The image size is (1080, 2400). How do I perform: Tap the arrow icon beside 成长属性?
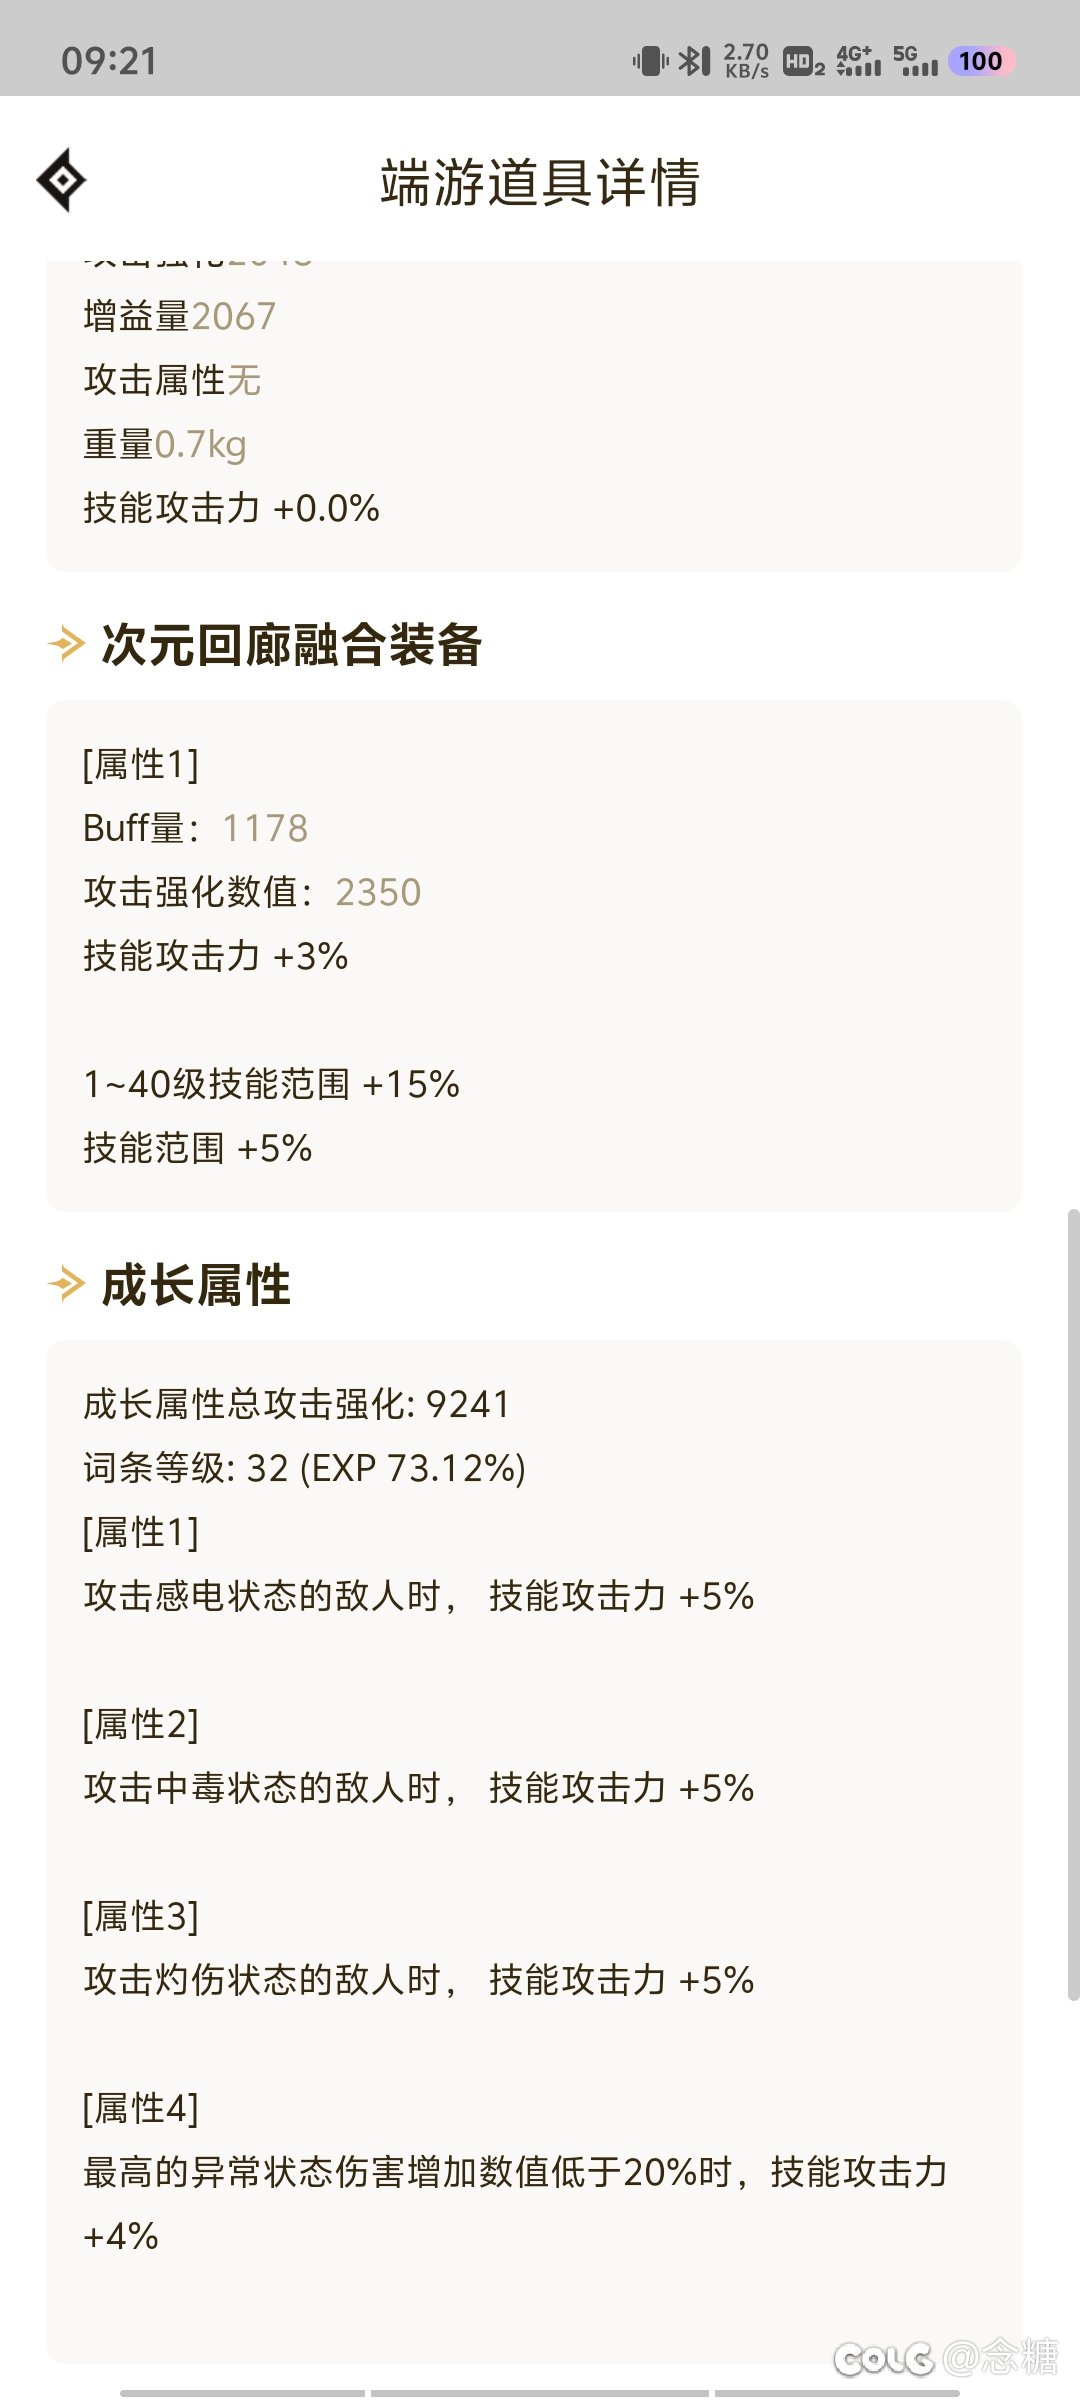click(67, 1283)
